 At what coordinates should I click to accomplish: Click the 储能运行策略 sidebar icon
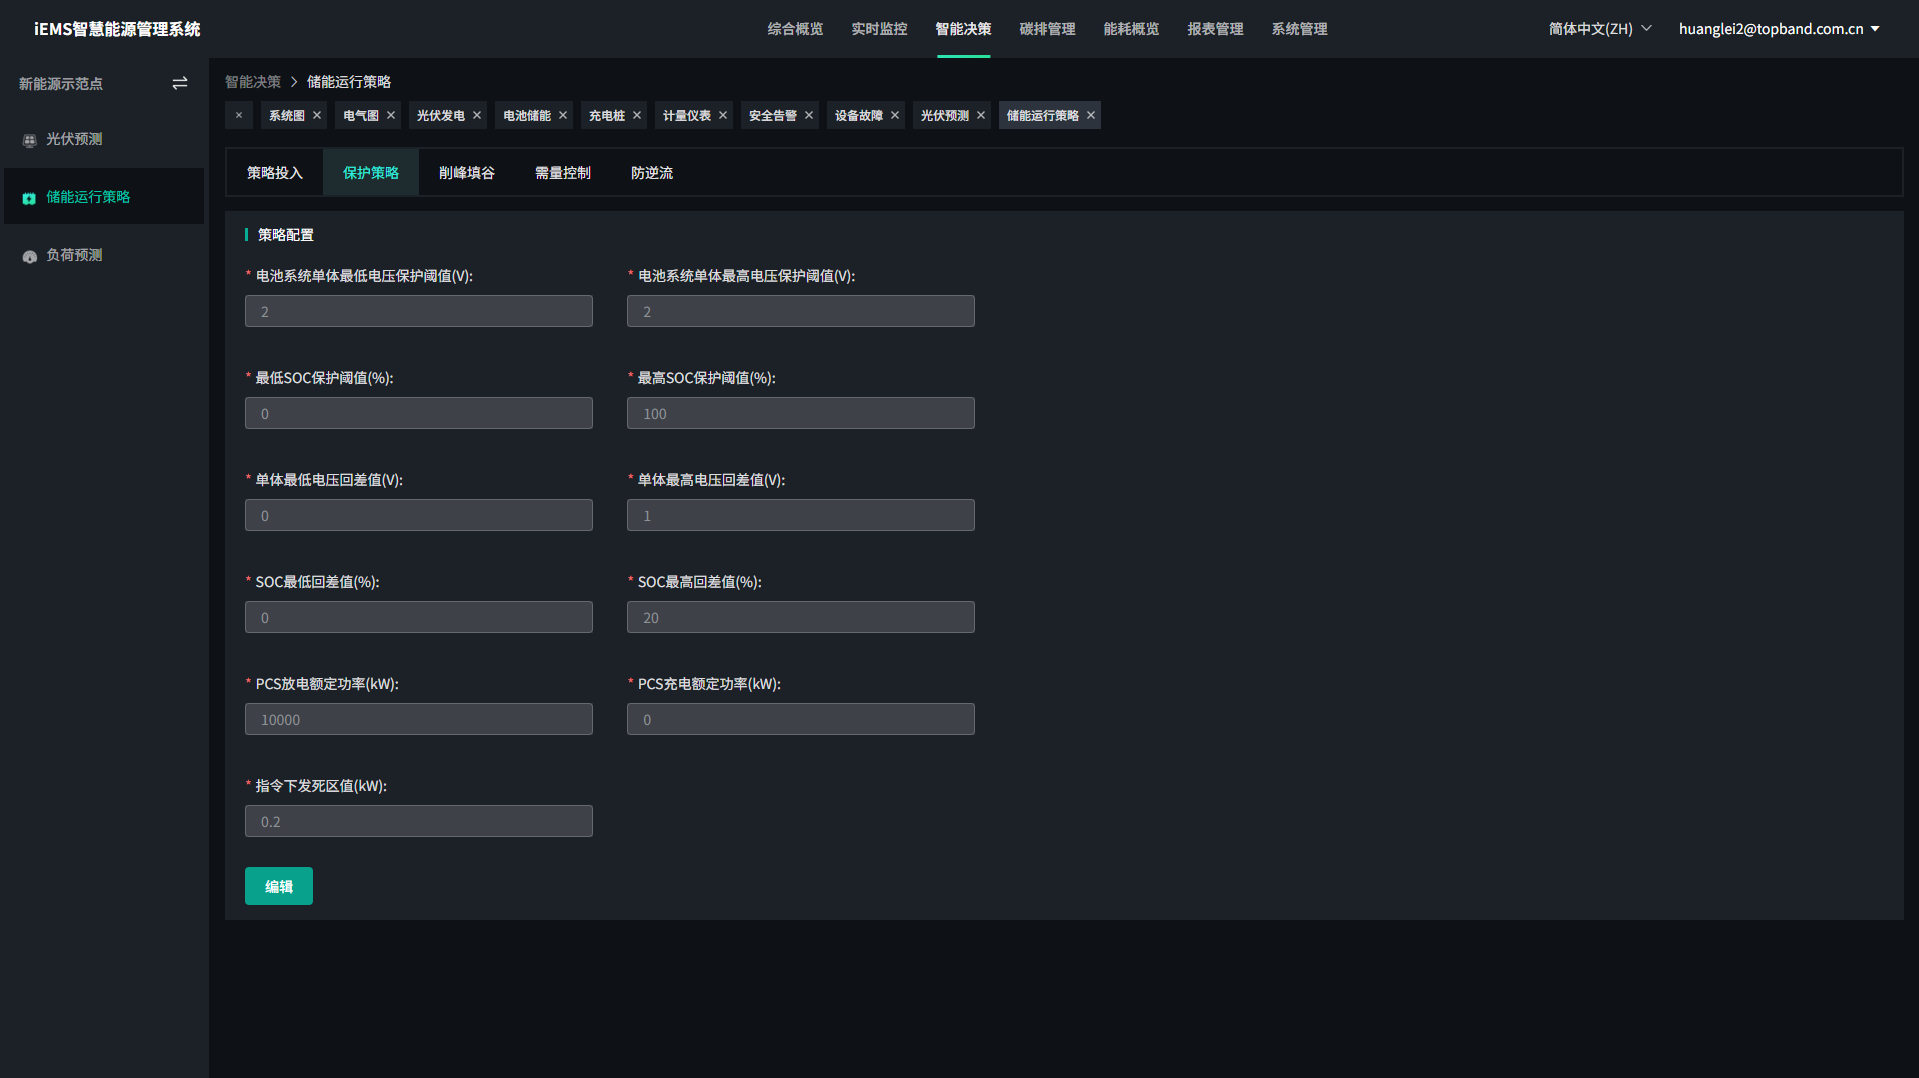tap(30, 198)
